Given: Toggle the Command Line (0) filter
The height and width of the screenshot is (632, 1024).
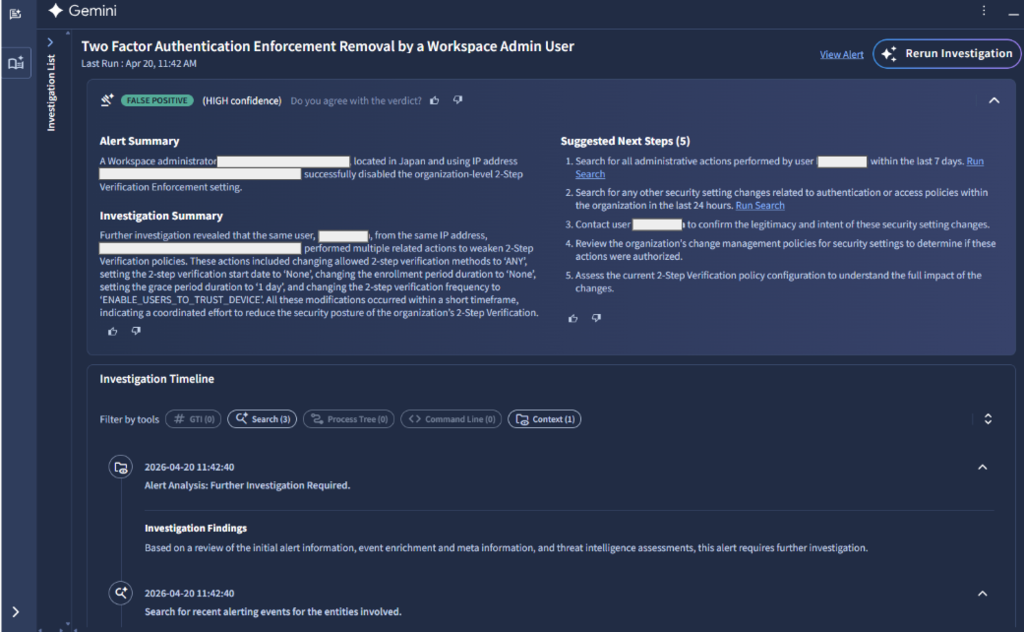Looking at the screenshot, I should (x=451, y=419).
